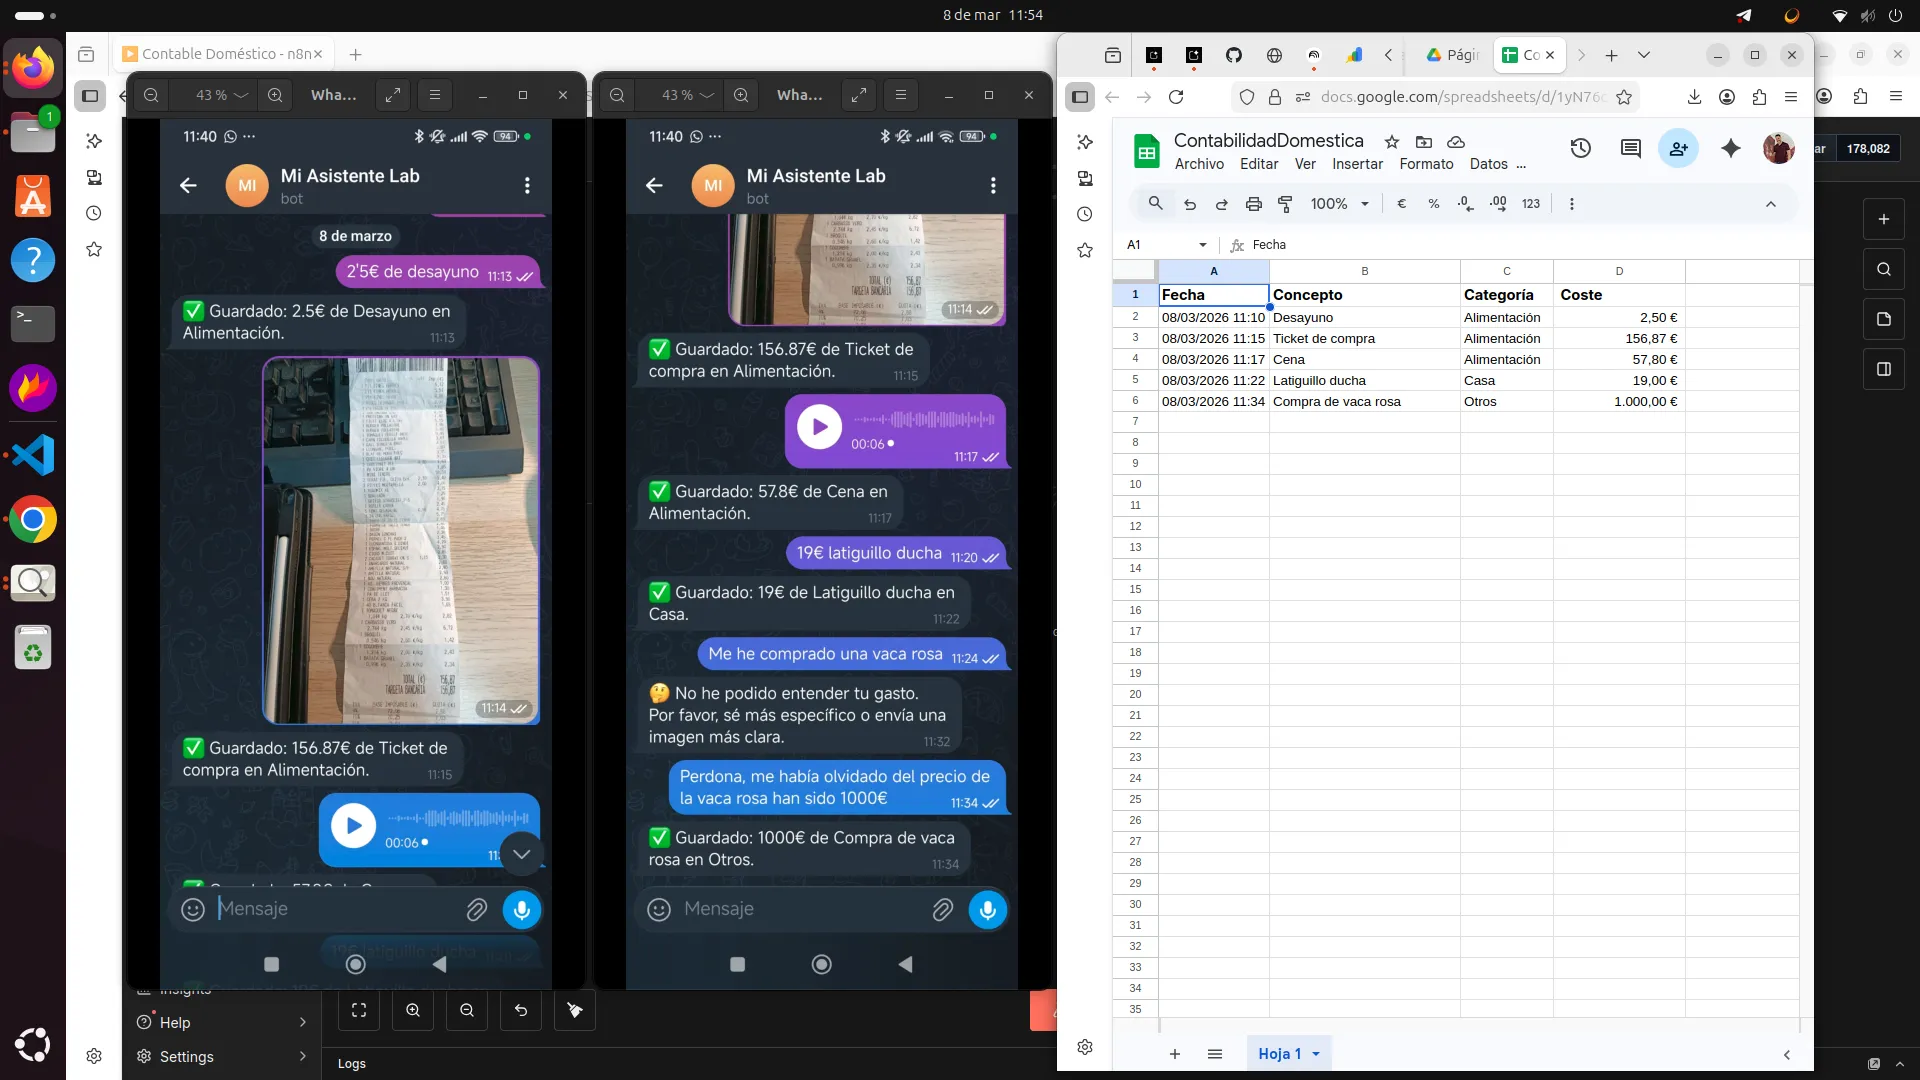Print the ContabilidadDomestica spreadsheet

[1253, 204]
